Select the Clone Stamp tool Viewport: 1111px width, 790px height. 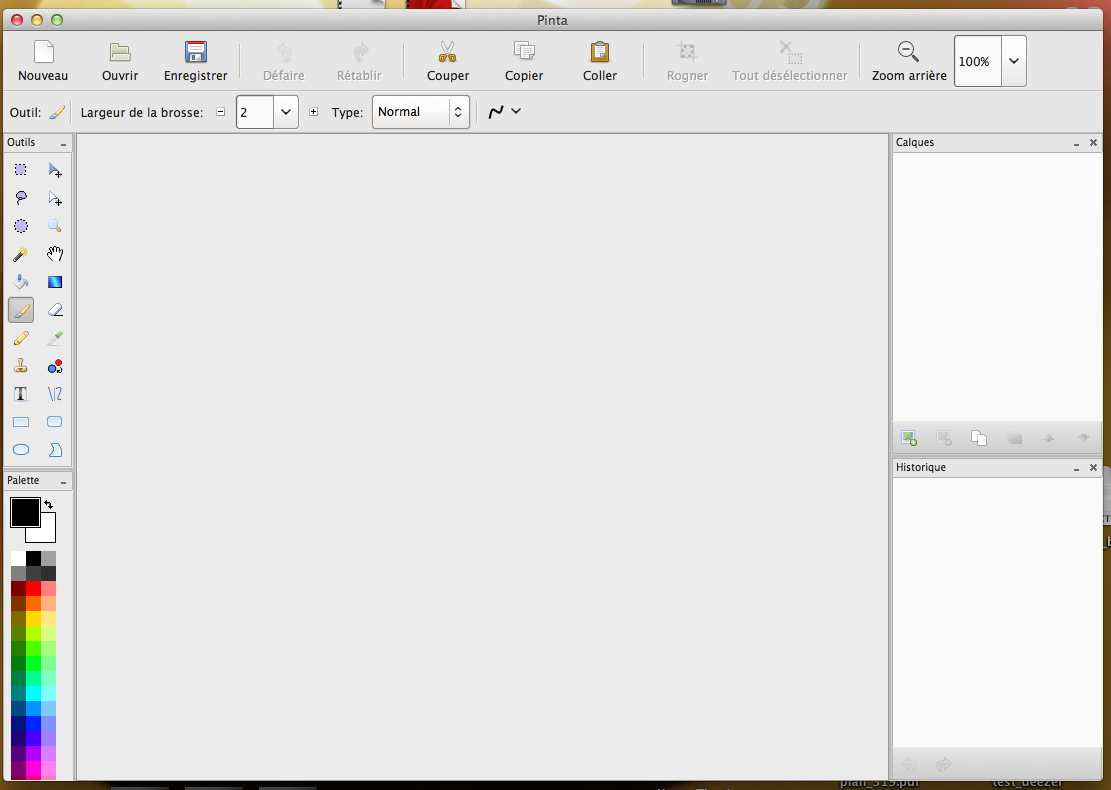(x=21, y=366)
